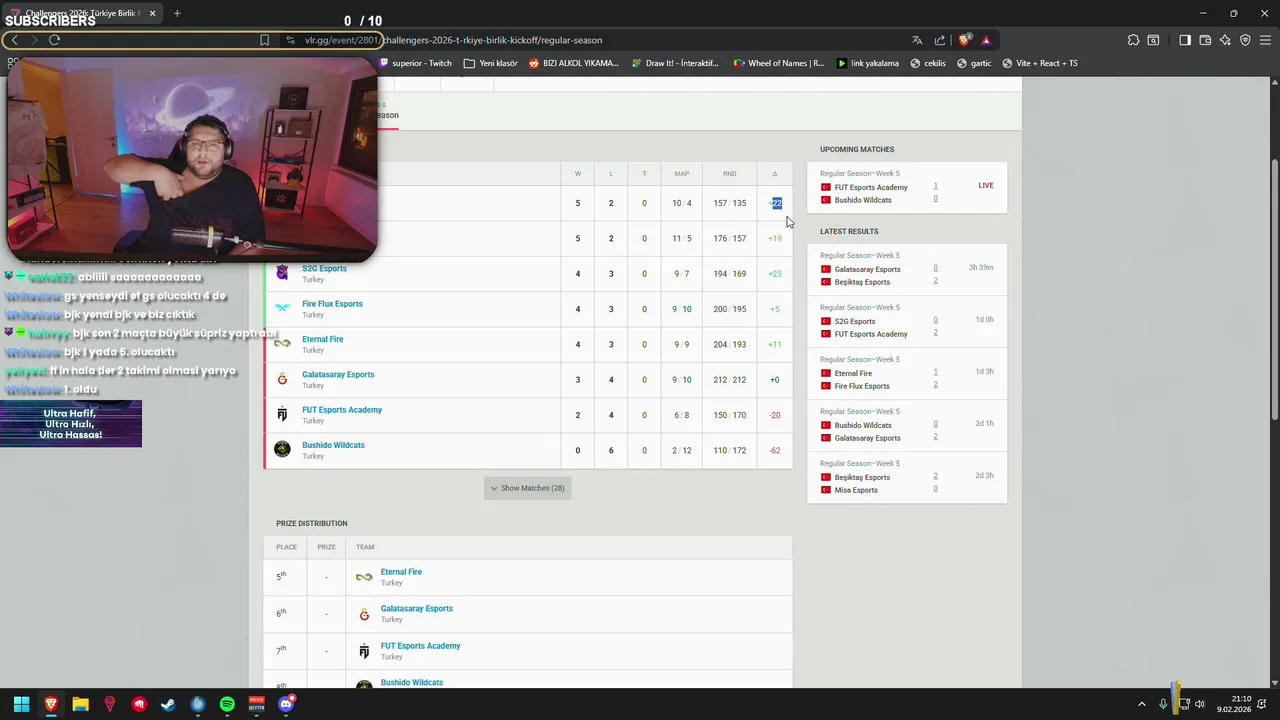Screen dimensions: 1280x720
Task: Click the highlighted +22 round difference value
Action: pos(776,203)
